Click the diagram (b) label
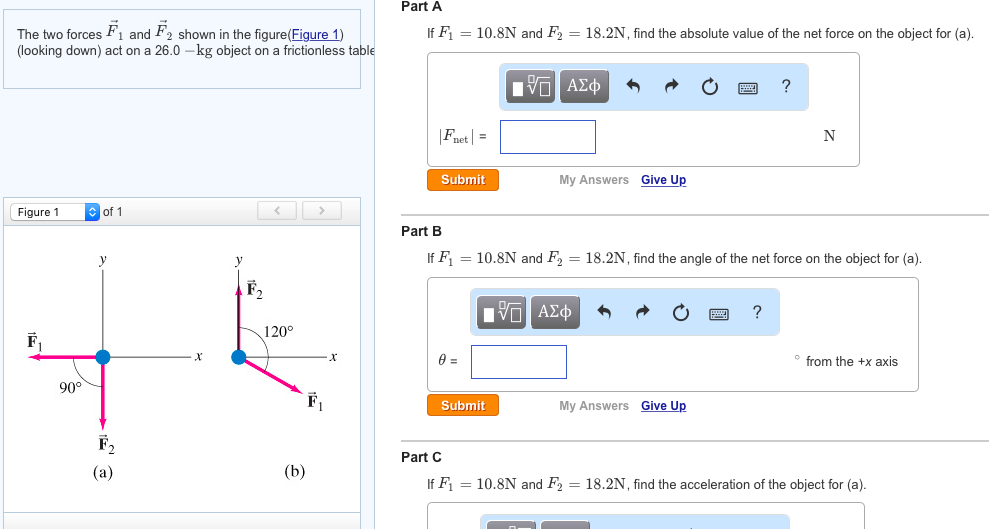Viewport: 989px width, 529px height. point(295,471)
